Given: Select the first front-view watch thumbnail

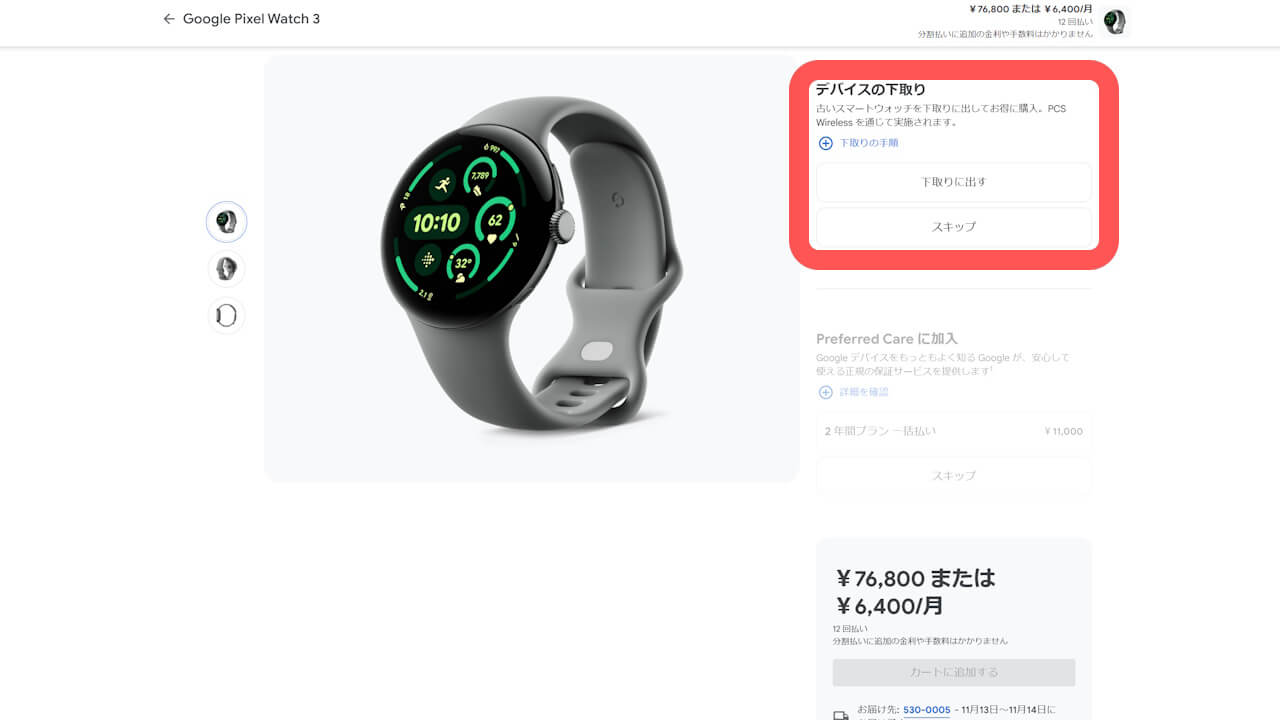Looking at the screenshot, I should (x=227, y=222).
